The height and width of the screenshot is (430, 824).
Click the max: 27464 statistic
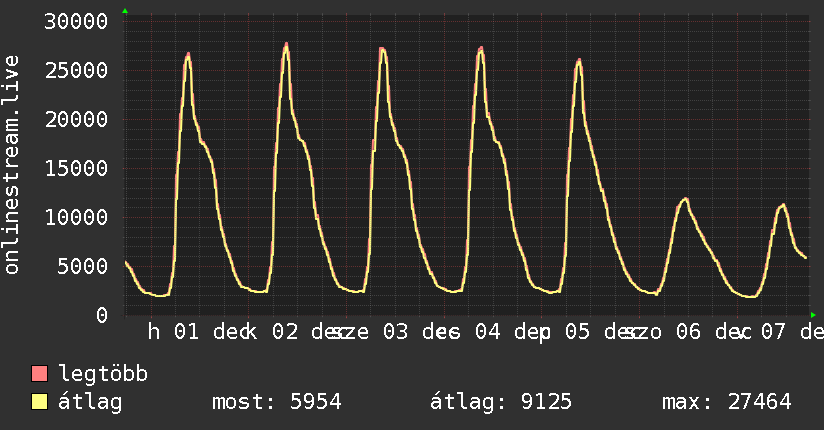click(x=726, y=402)
